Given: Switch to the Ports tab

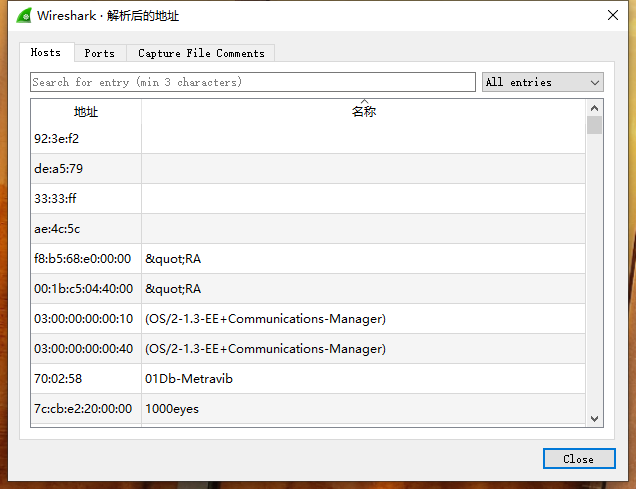Looking at the screenshot, I should [x=100, y=53].
